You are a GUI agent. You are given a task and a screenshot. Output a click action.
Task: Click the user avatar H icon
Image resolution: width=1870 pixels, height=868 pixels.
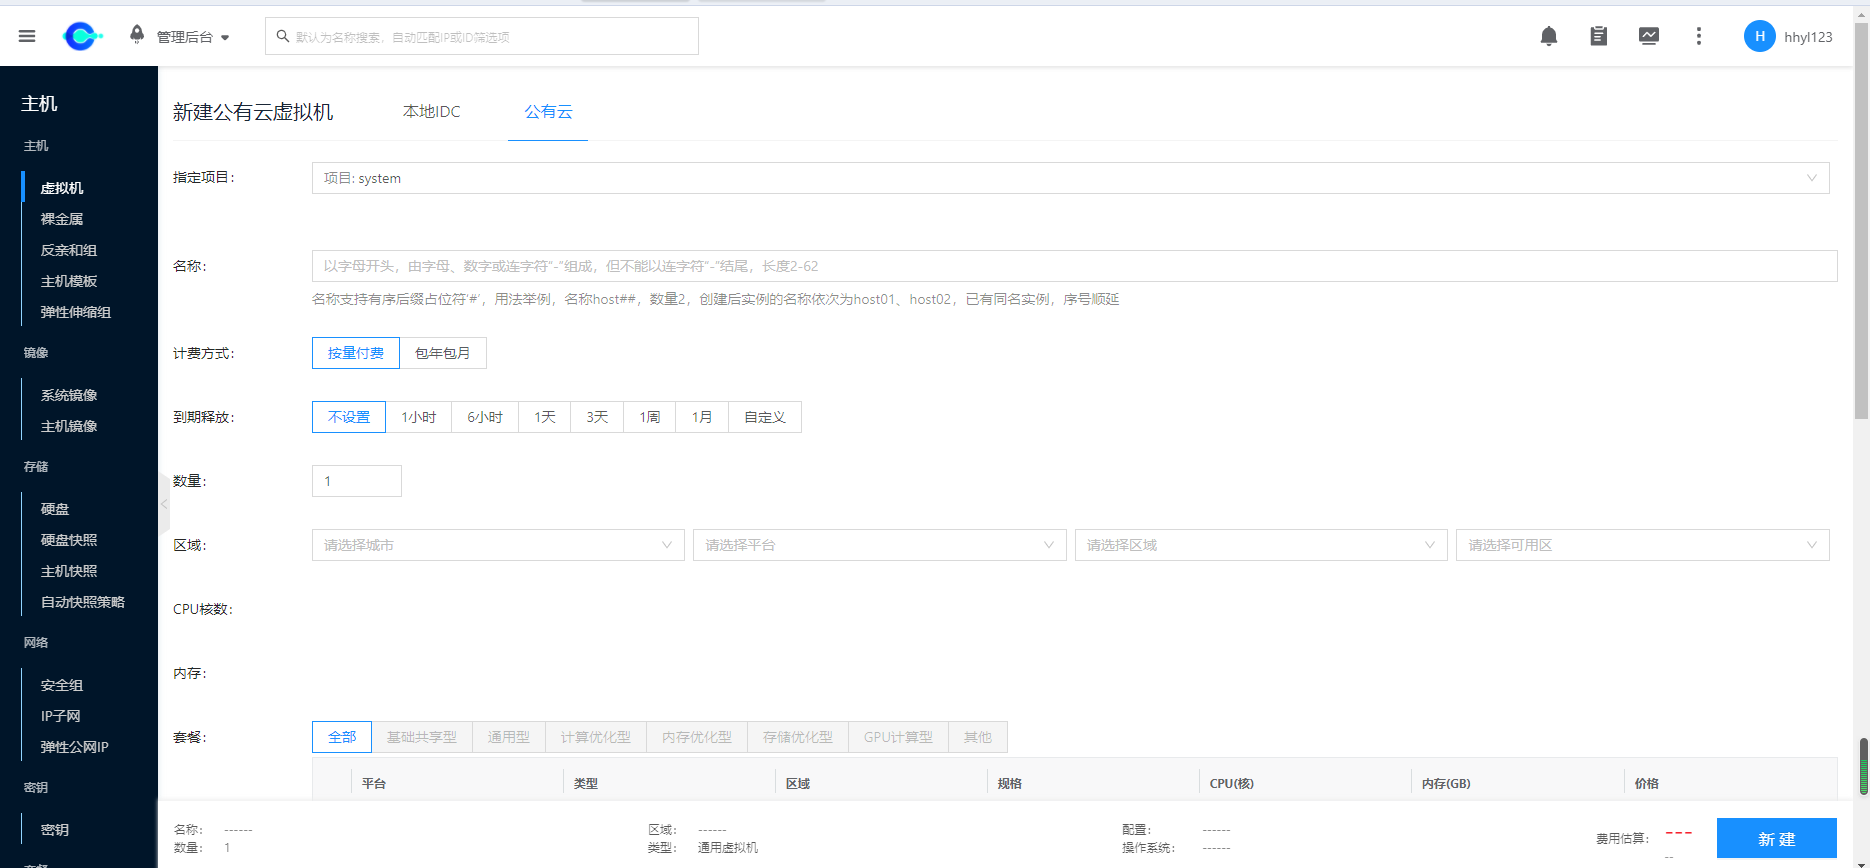[x=1759, y=36]
